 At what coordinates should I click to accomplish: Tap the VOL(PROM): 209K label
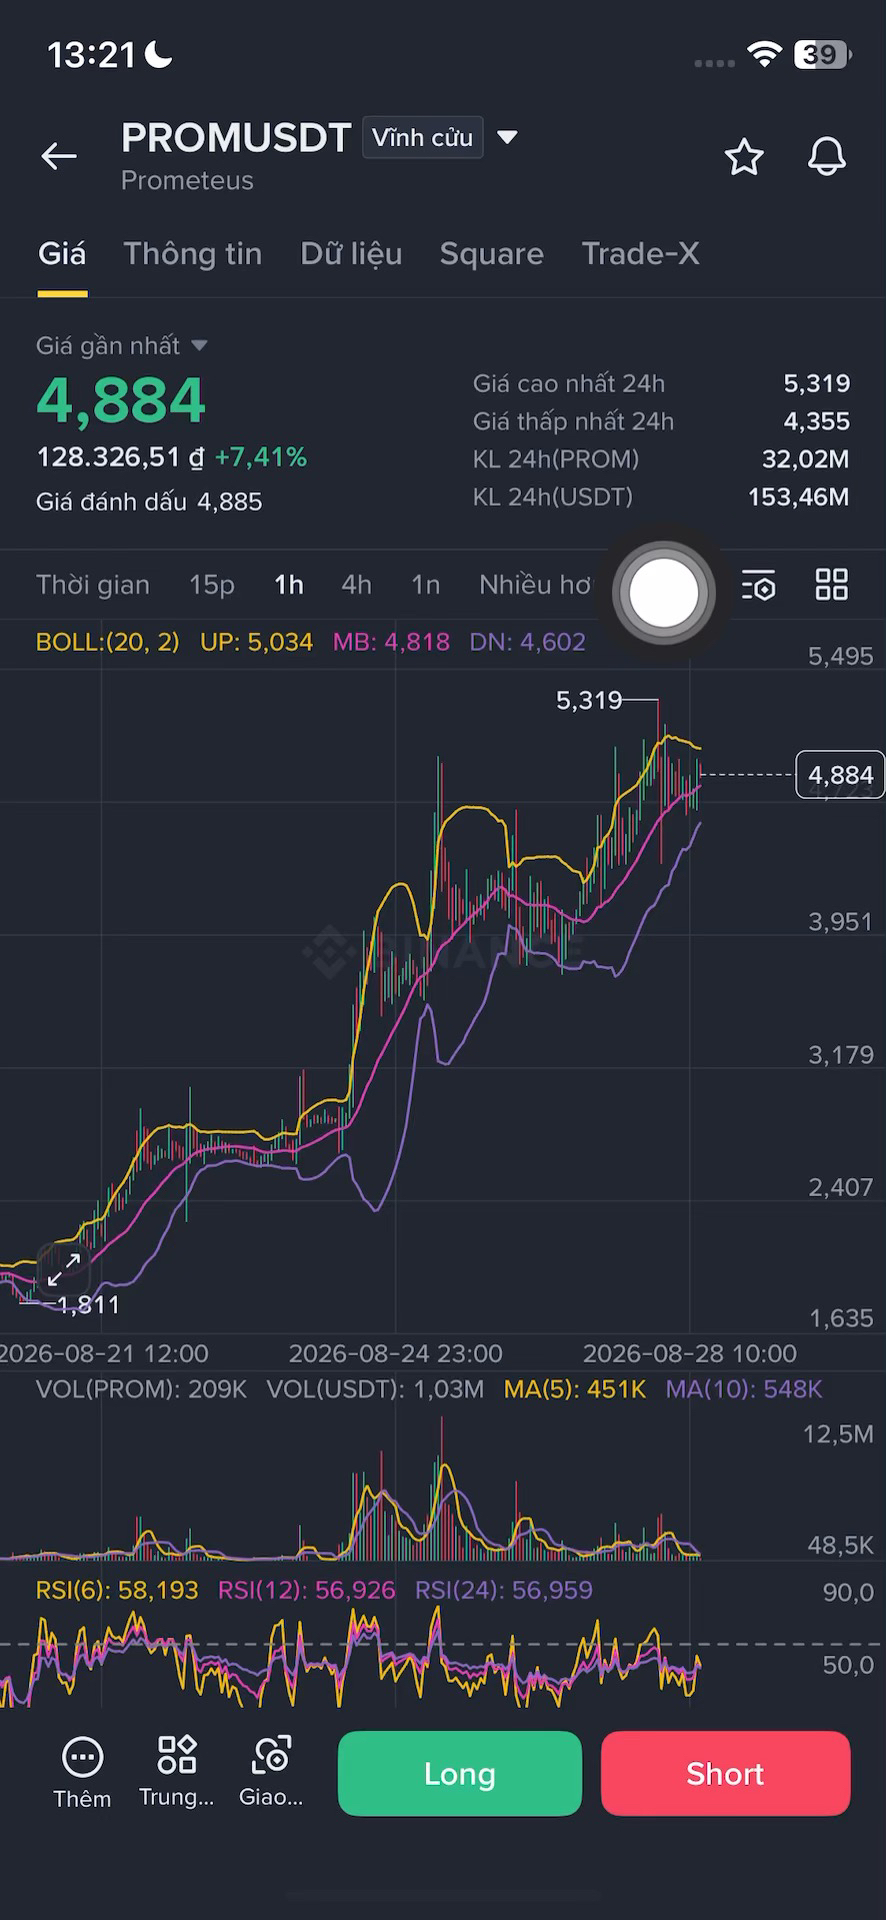(x=141, y=1389)
